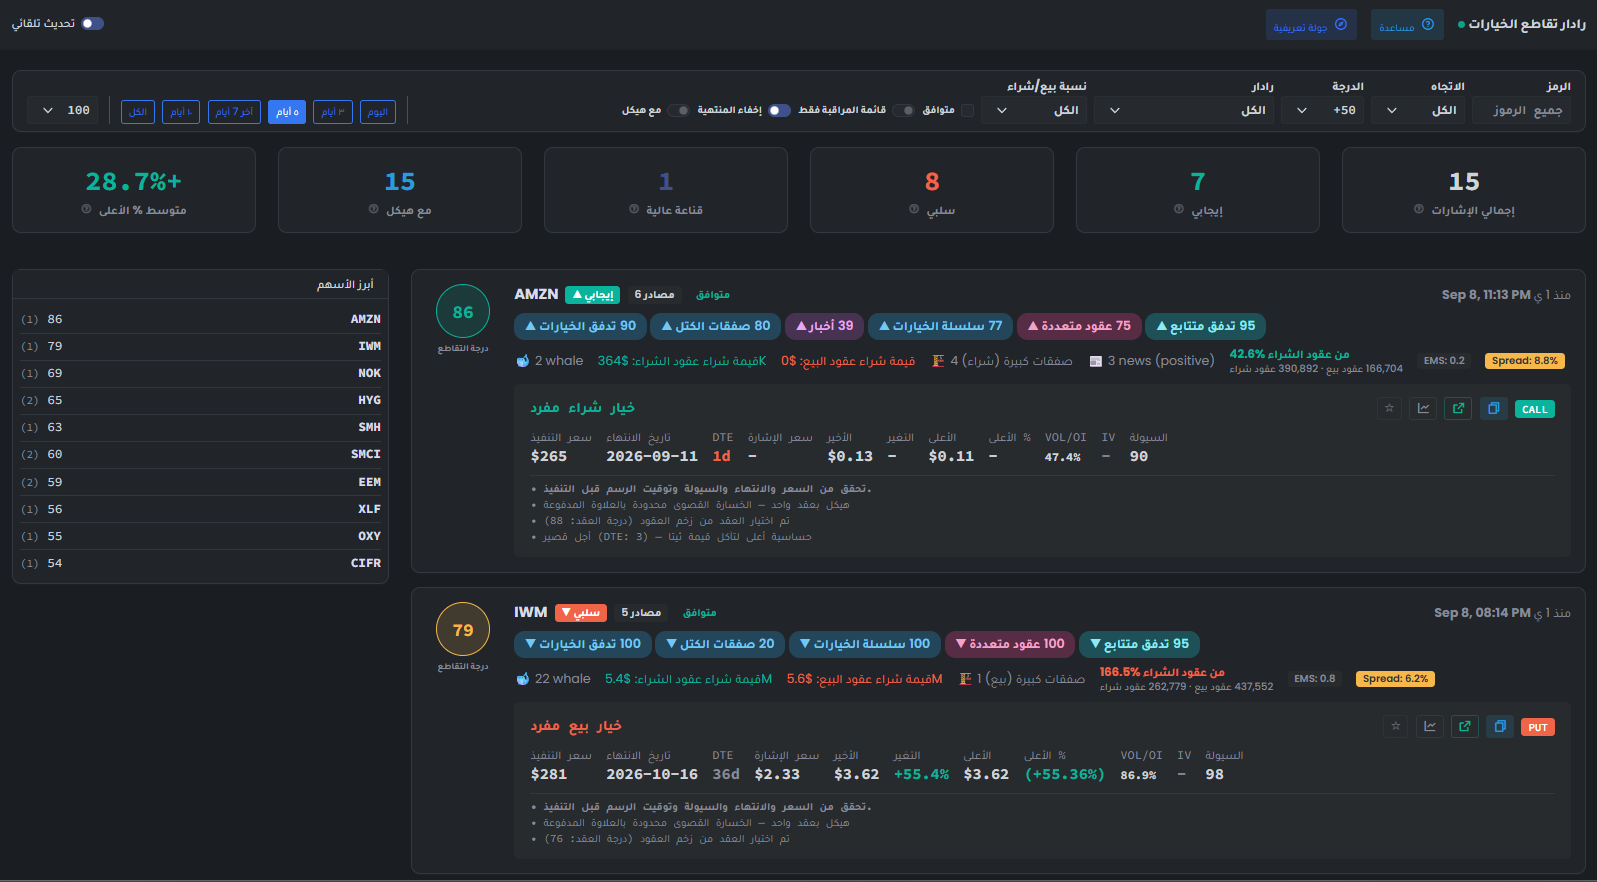Select the ١٠ أيام time range
The image size is (1597, 882).
coord(181,112)
